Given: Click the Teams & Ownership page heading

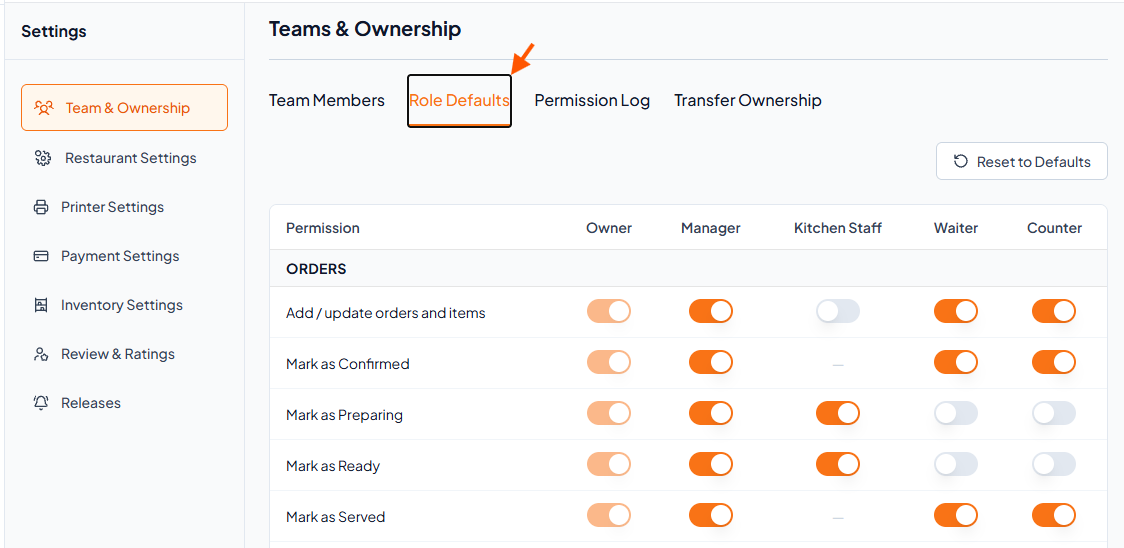Looking at the screenshot, I should point(365,29).
